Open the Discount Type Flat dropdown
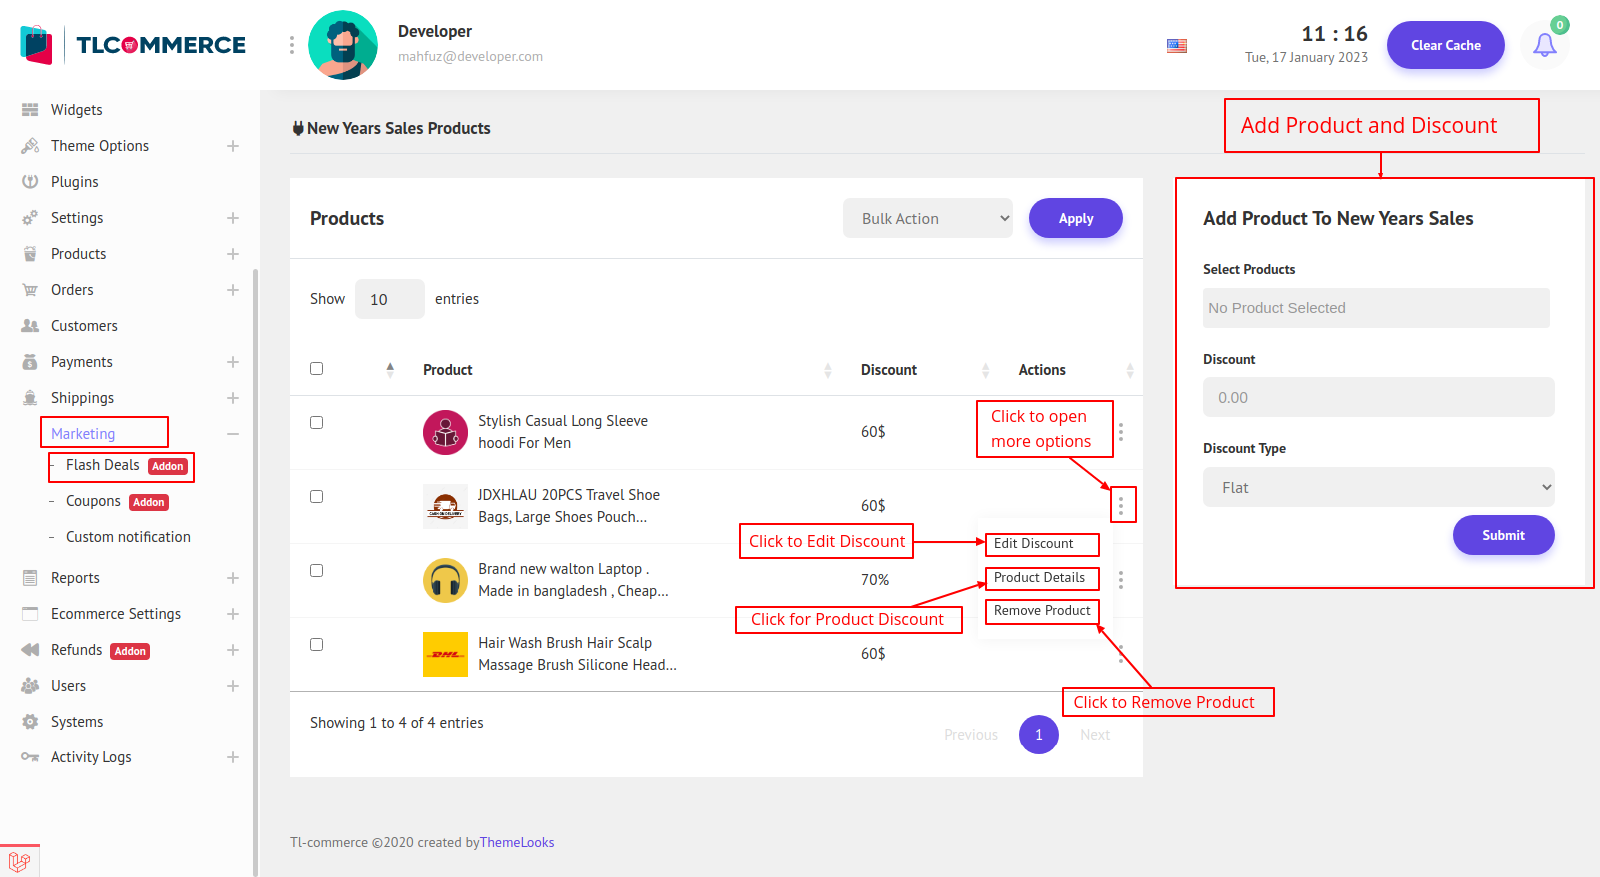The width and height of the screenshot is (1600, 877). [x=1378, y=487]
